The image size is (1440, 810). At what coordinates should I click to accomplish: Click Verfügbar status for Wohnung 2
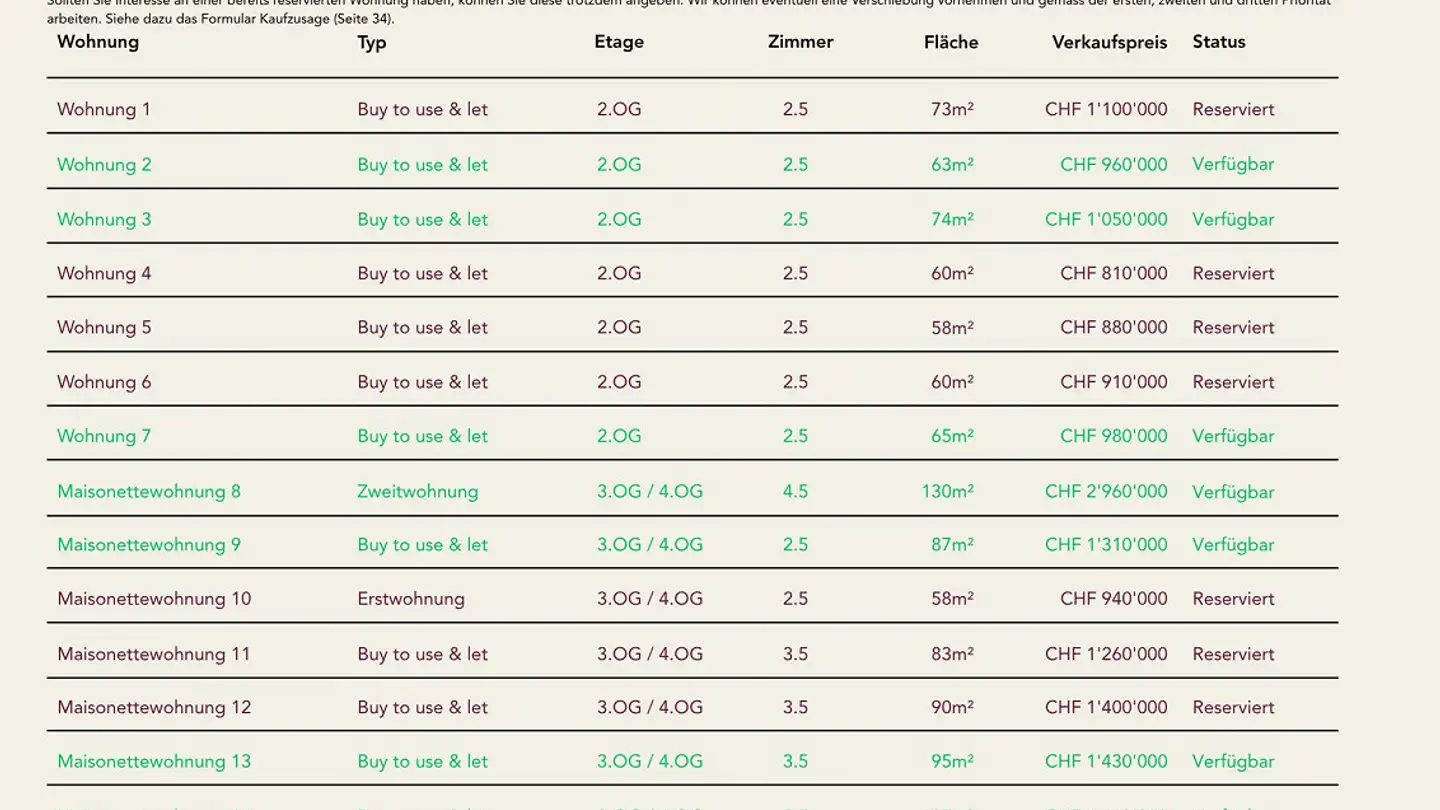click(x=1233, y=165)
